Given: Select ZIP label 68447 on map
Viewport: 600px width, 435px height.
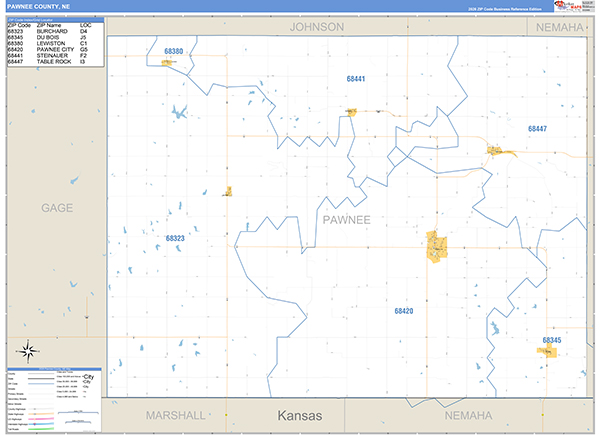Looking at the screenshot, I should (537, 129).
